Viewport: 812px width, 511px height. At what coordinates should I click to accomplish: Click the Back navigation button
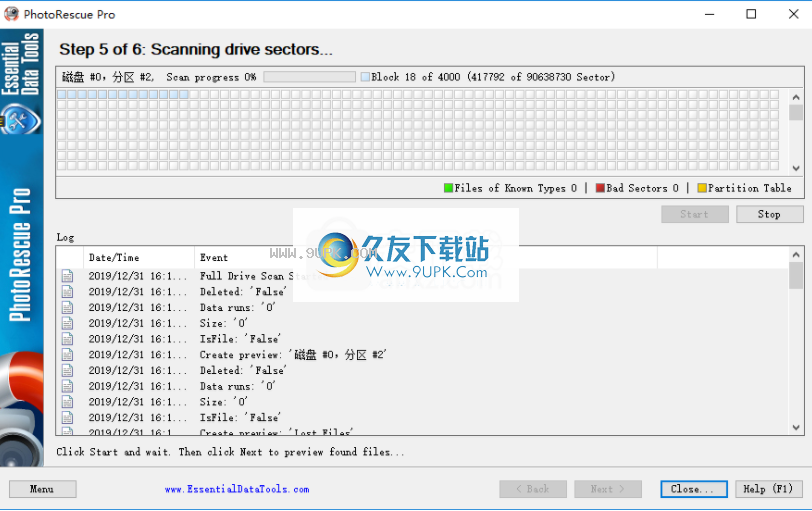pyautogui.click(x=533, y=489)
